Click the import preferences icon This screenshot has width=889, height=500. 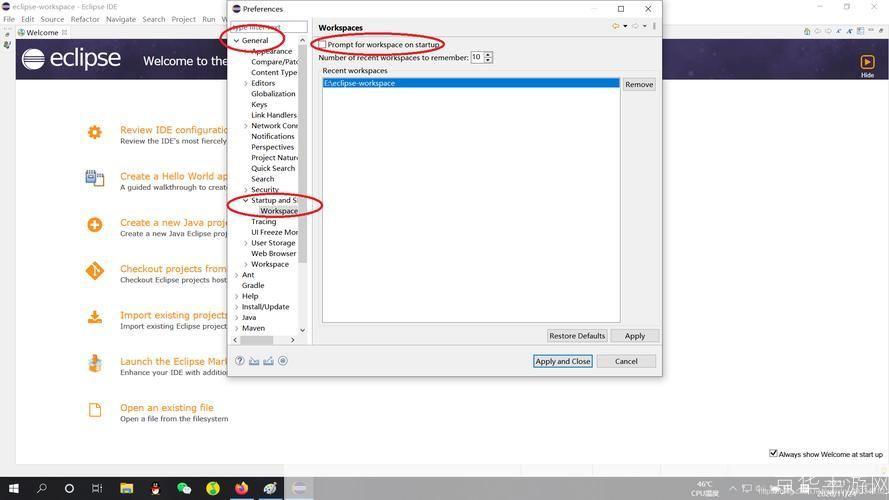coord(254,361)
